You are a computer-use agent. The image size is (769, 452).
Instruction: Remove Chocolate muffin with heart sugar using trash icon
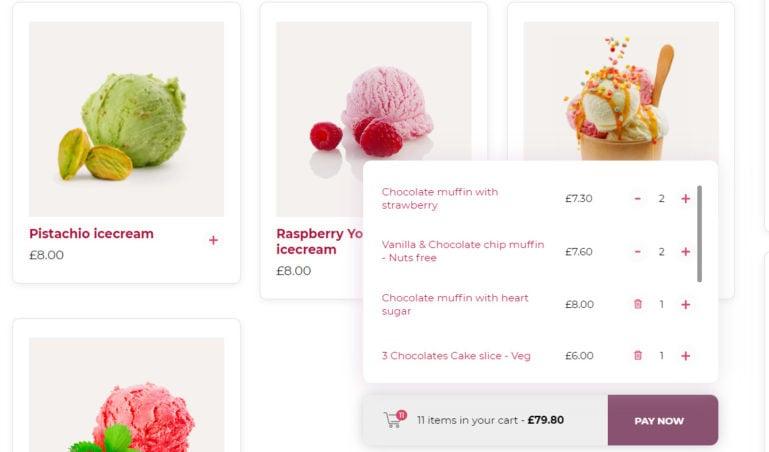click(638, 304)
